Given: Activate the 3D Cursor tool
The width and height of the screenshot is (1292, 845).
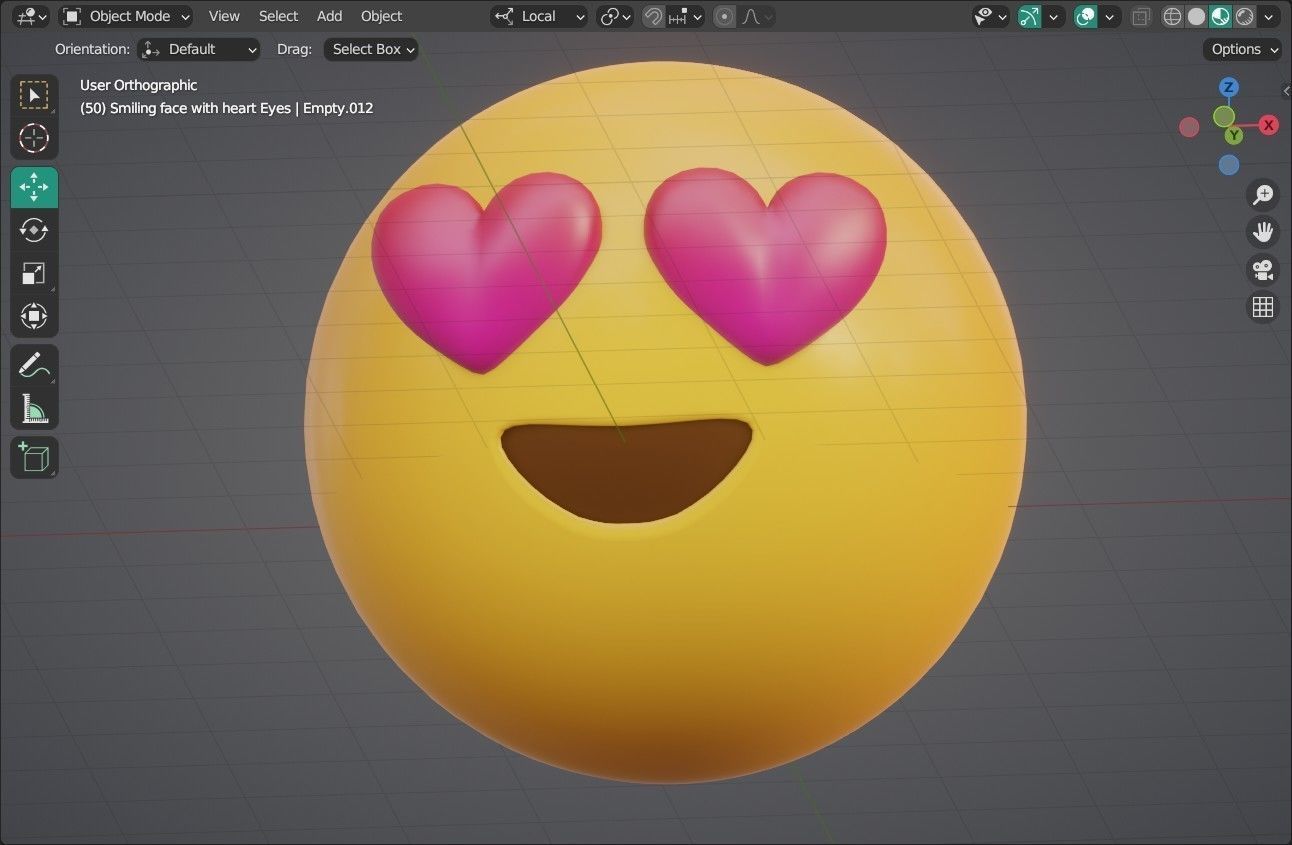Looking at the screenshot, I should 34,138.
